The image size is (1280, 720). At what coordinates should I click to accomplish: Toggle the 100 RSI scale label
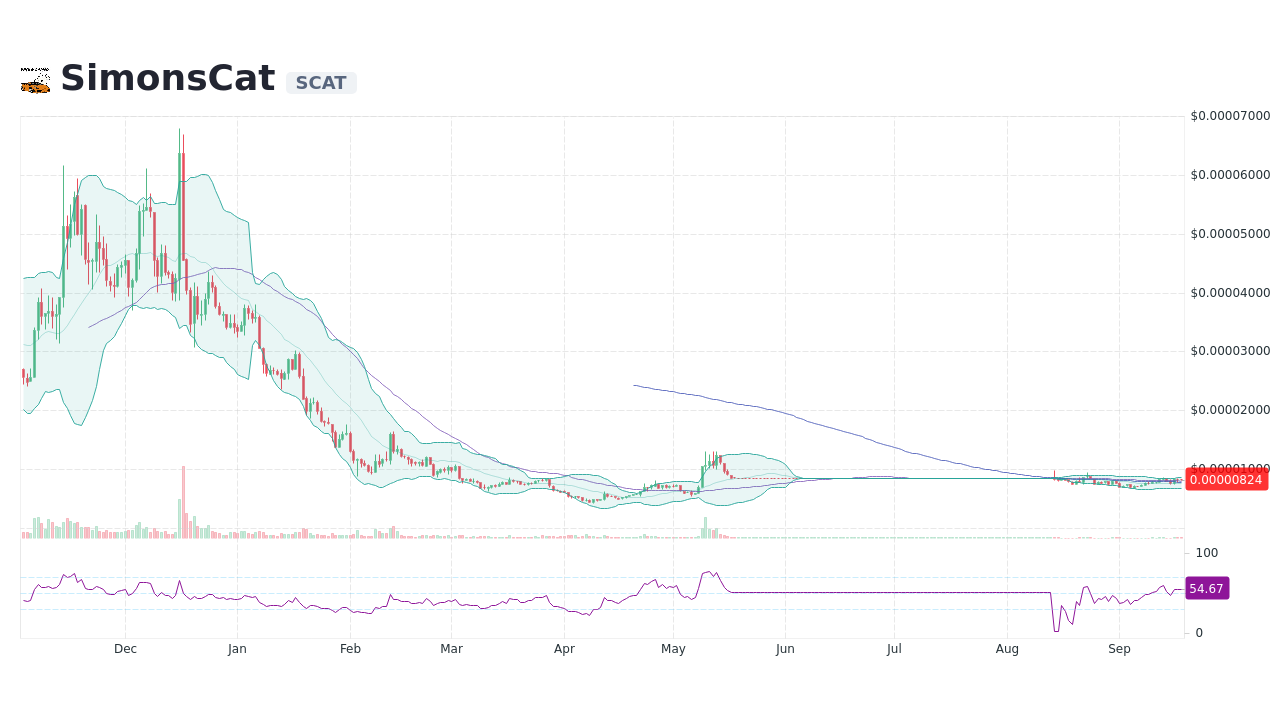(1206, 553)
